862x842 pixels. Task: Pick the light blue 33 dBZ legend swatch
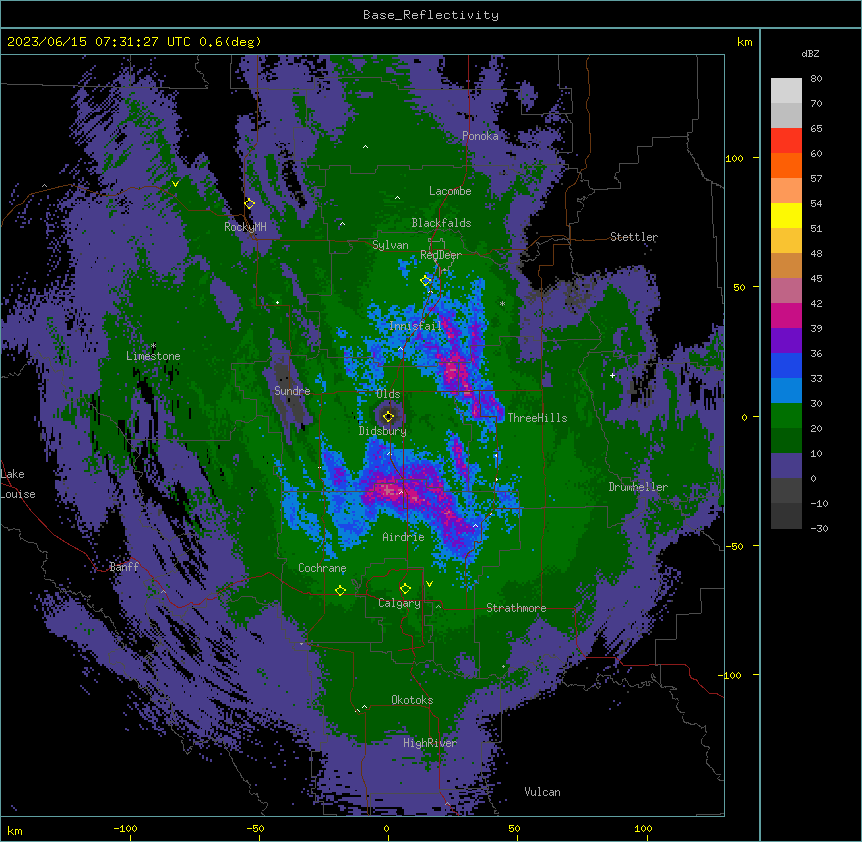[786, 391]
